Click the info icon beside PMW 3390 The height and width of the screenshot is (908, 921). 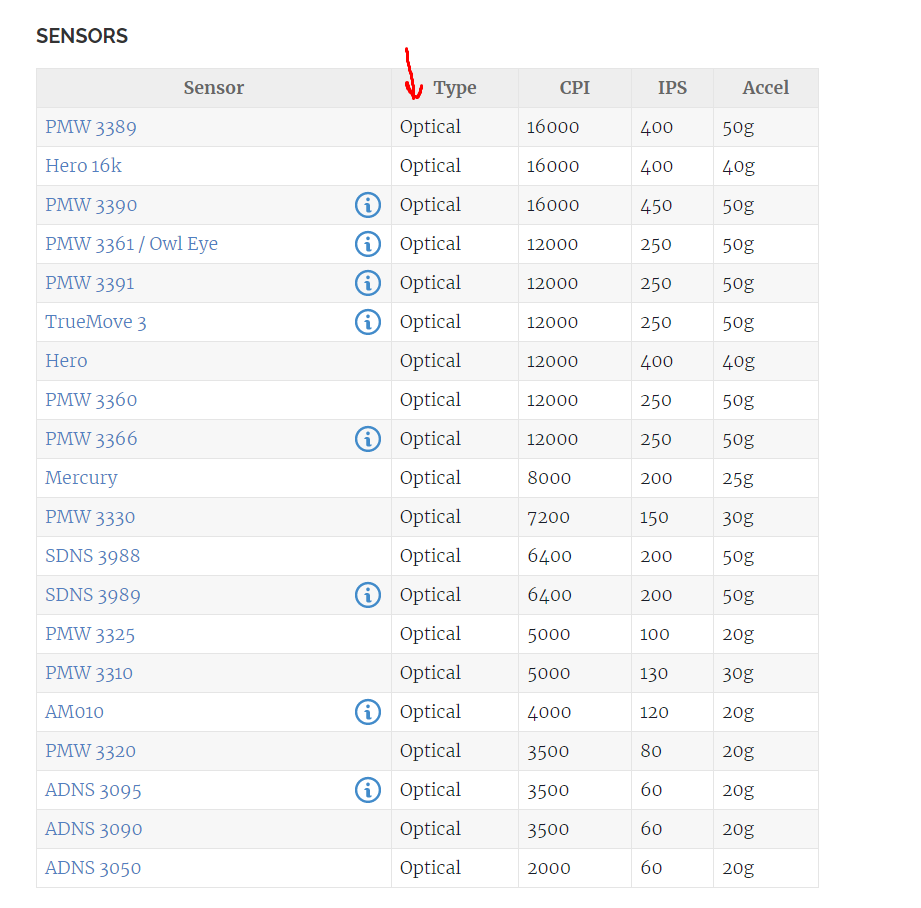tap(368, 205)
